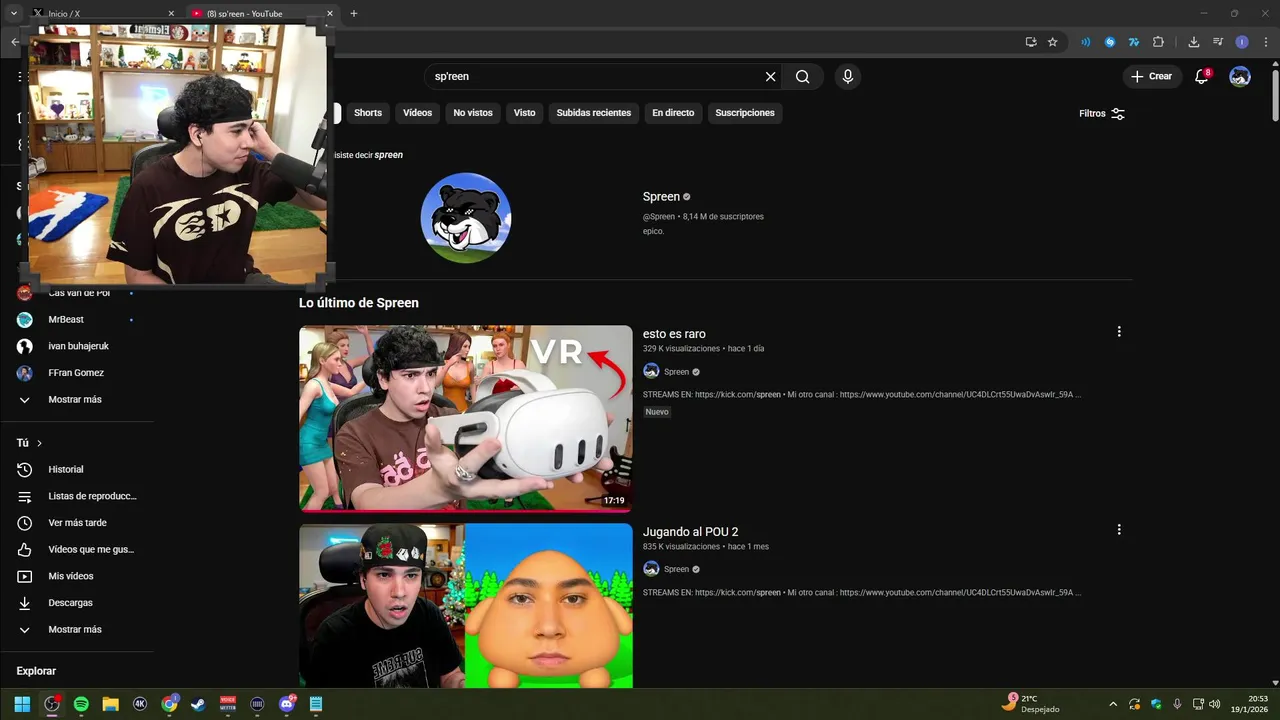
Task: Open more options for "esto es raro" video
Action: (x=1119, y=332)
